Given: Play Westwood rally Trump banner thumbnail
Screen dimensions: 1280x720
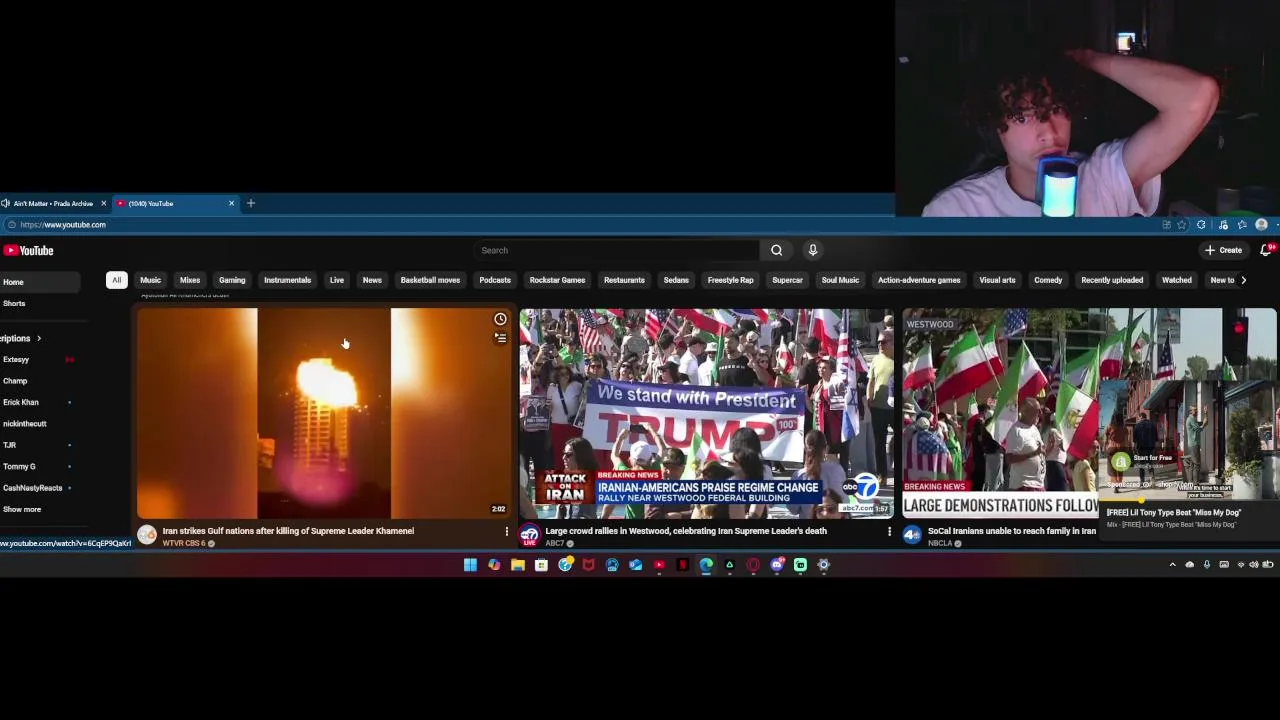Looking at the screenshot, I should (706, 413).
